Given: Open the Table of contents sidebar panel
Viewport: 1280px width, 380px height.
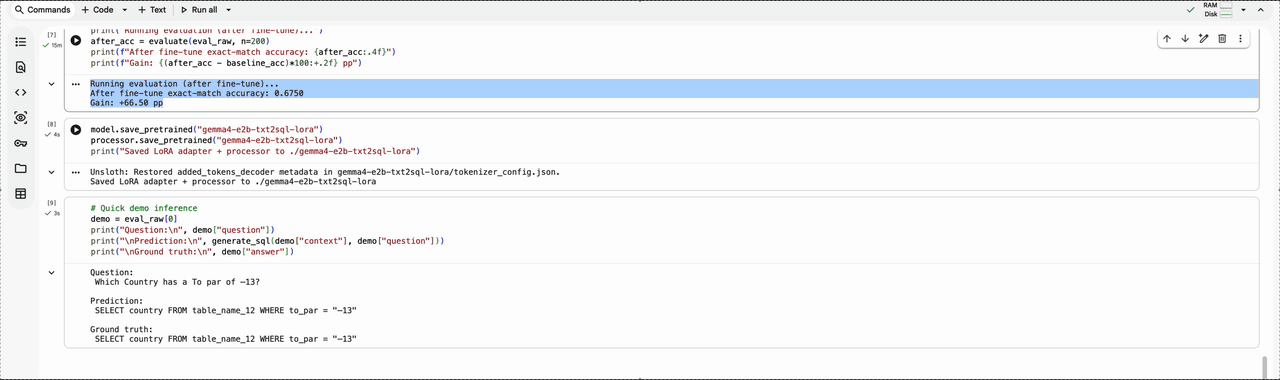Looking at the screenshot, I should 20,42.
